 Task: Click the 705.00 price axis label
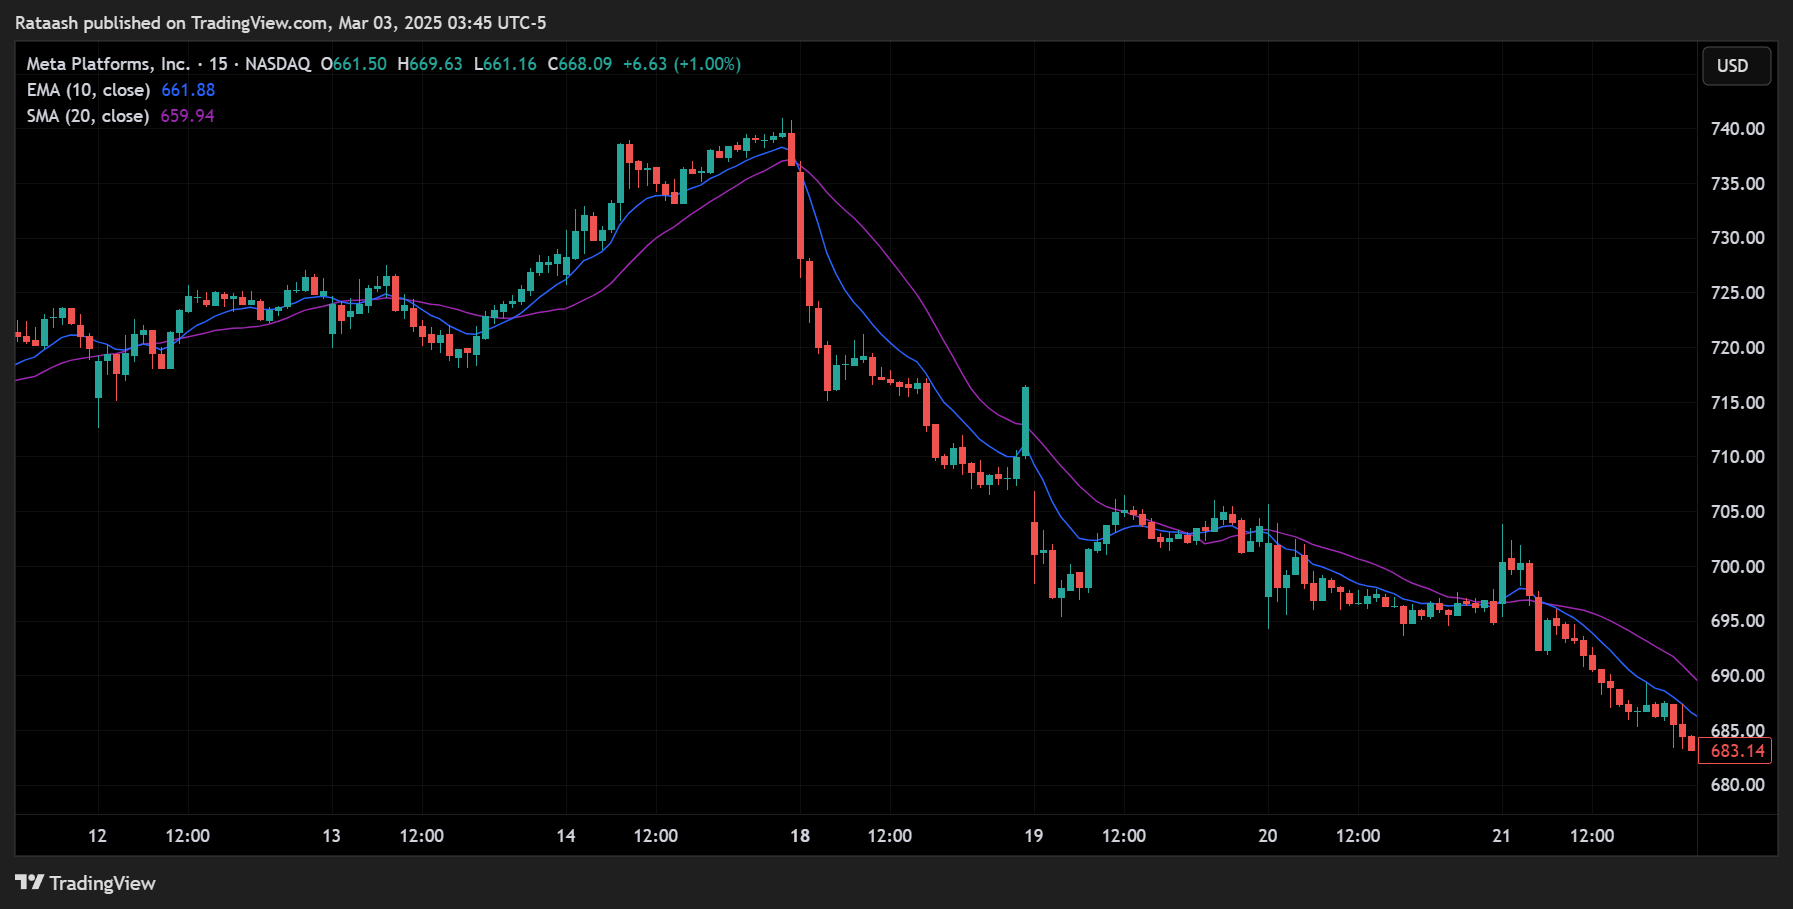(x=1737, y=512)
